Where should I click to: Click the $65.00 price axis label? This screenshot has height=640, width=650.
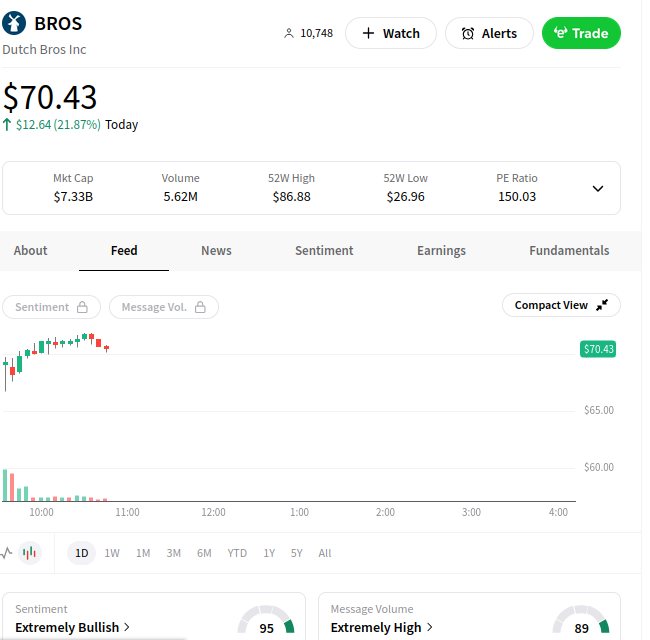coord(599,410)
